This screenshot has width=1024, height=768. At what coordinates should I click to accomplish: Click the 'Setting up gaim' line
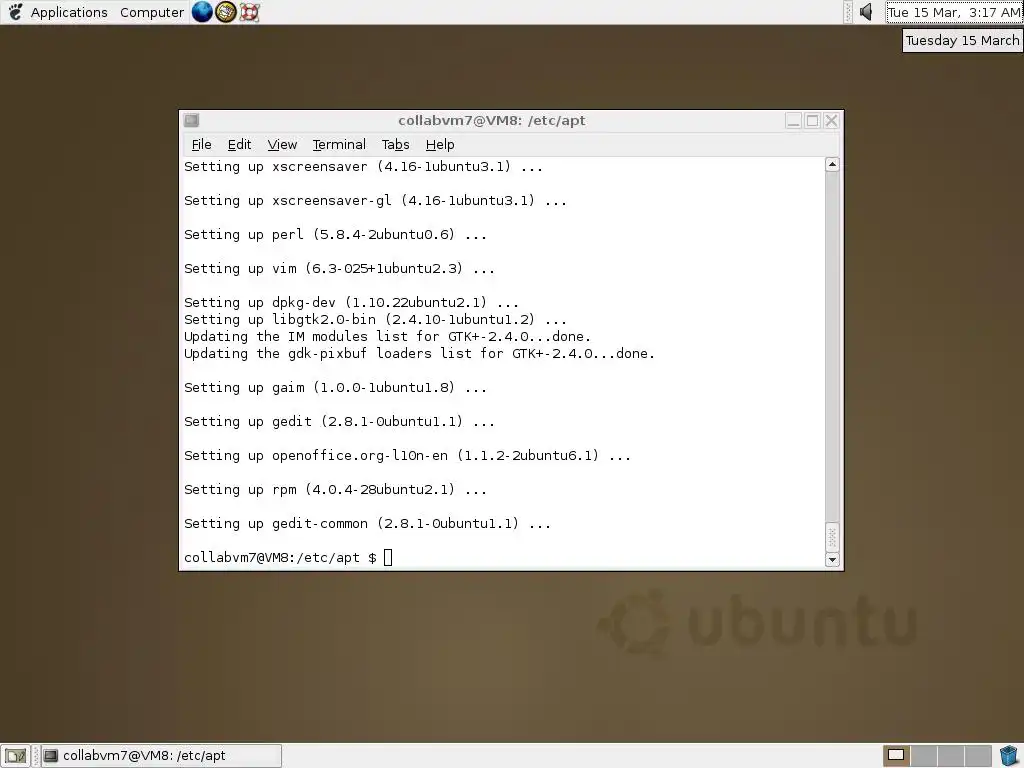pos(335,387)
